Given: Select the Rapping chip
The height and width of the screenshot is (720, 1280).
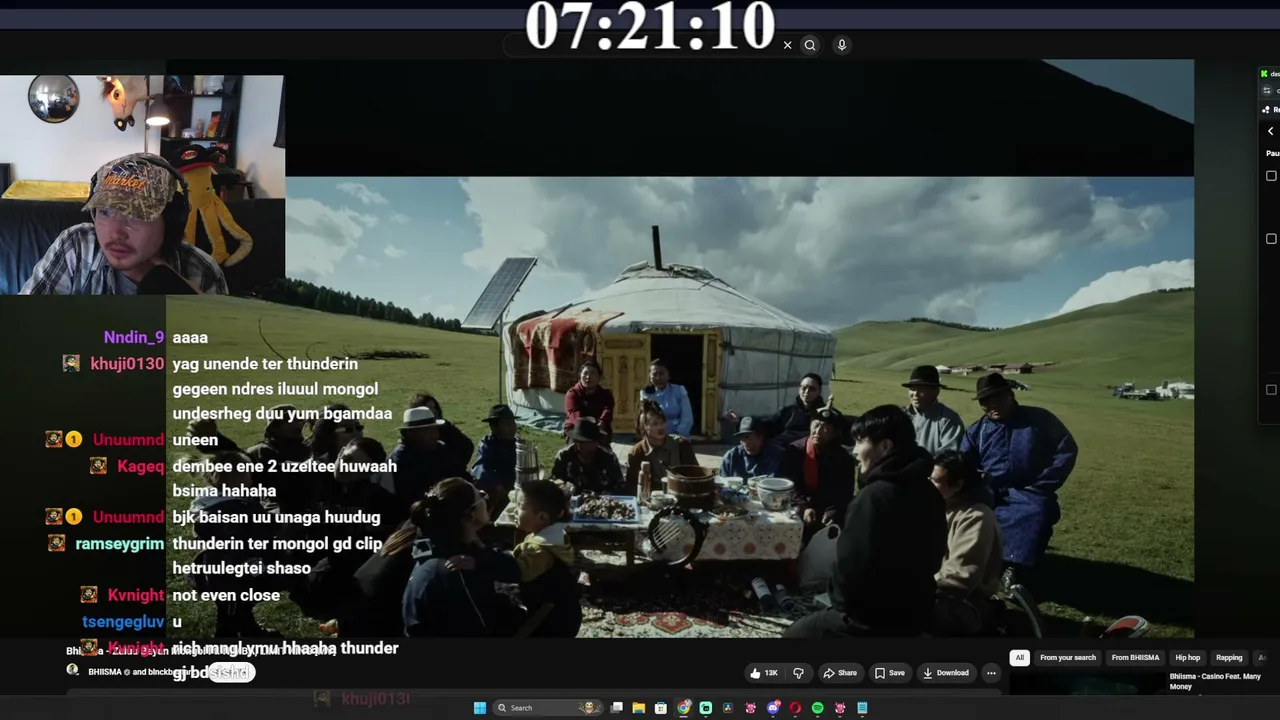Looking at the screenshot, I should tap(1229, 658).
